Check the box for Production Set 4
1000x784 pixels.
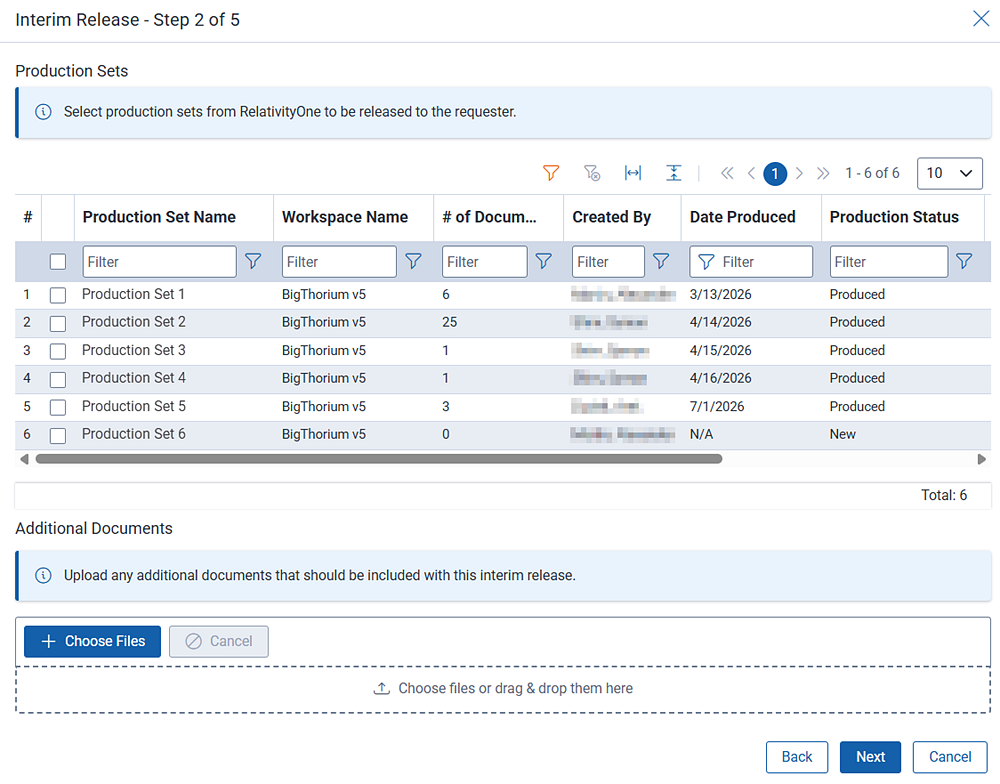coord(58,380)
